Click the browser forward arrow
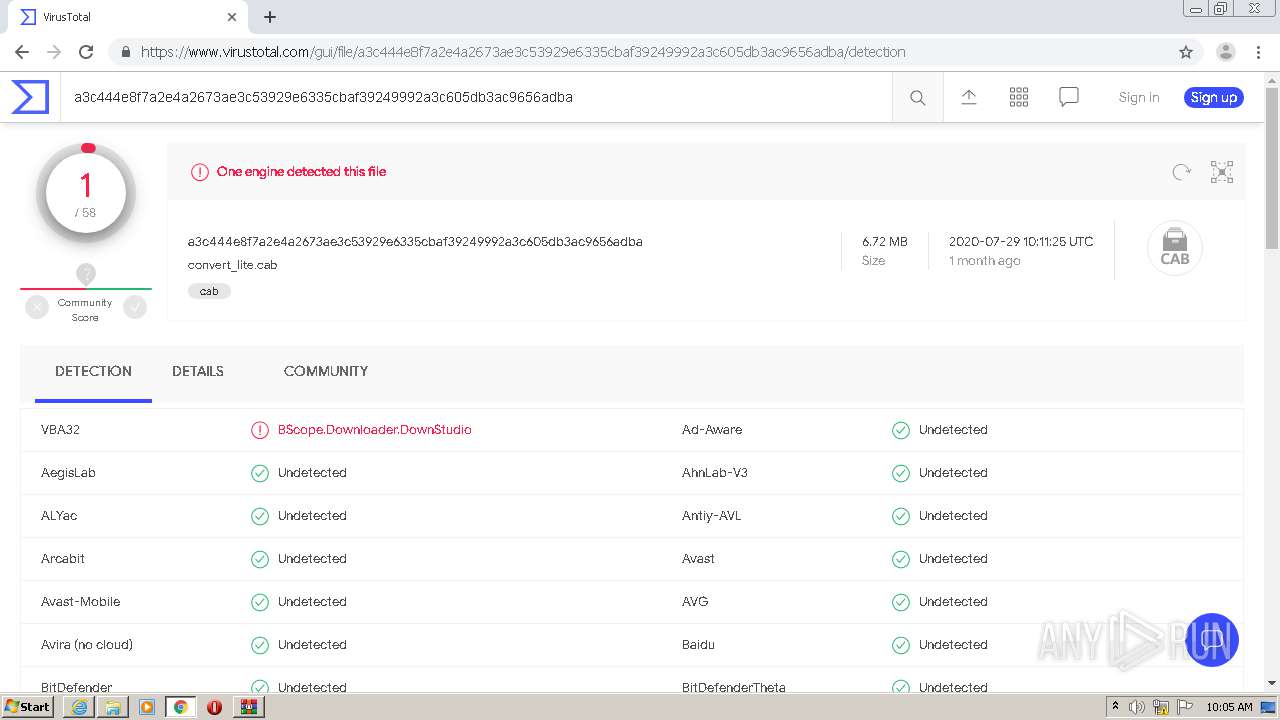 tap(54, 52)
